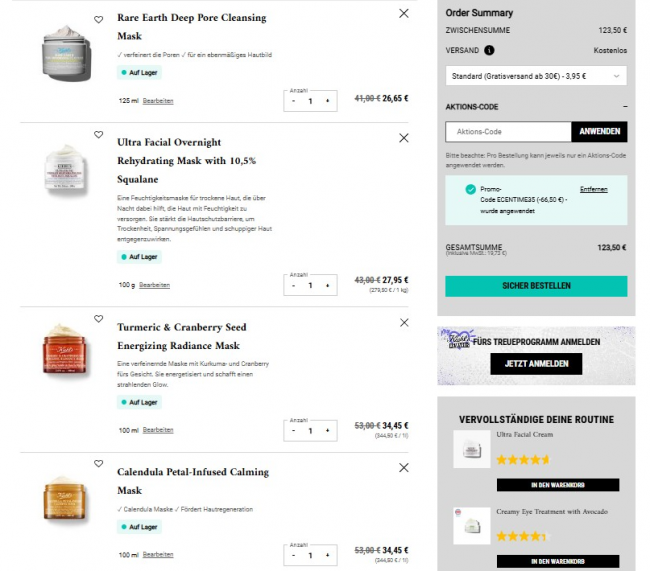Click the Sicher Bestellen checkout button
This screenshot has width=650, height=571.
[x=535, y=286]
